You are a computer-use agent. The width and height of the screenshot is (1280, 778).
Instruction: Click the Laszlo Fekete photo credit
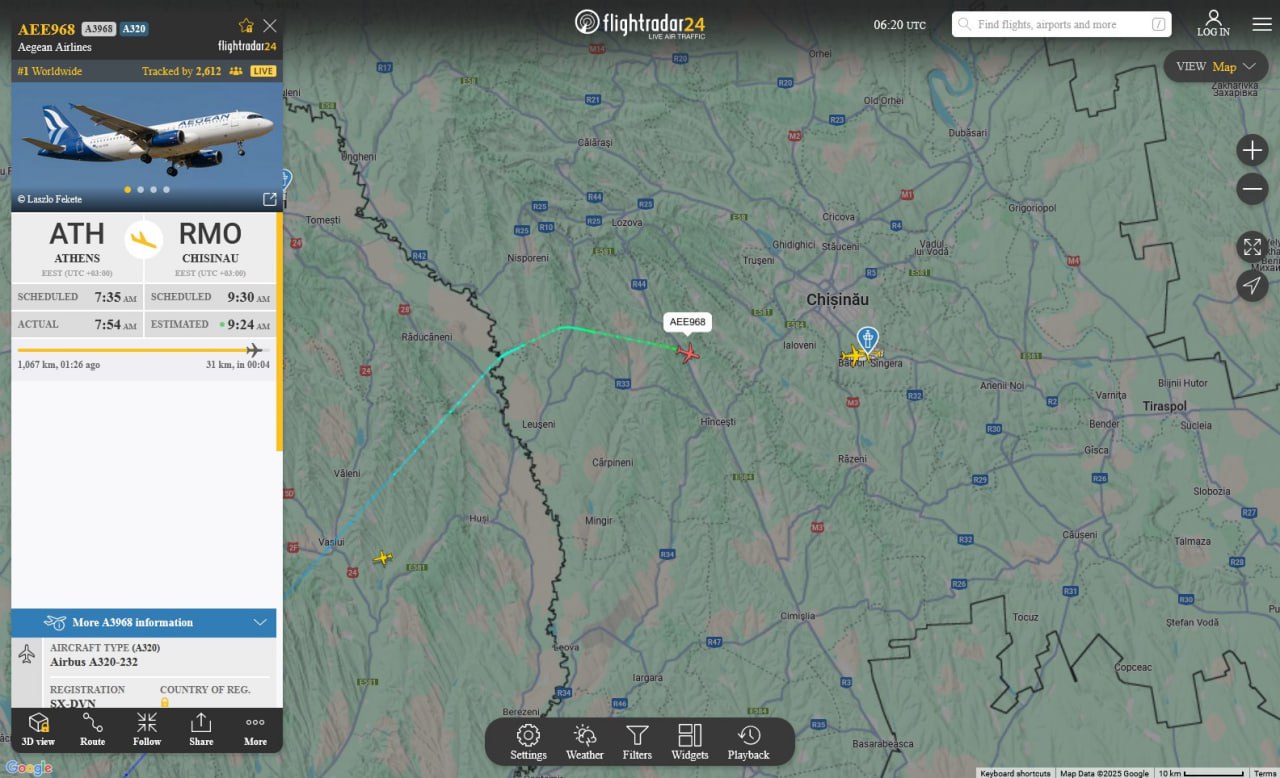click(50, 199)
